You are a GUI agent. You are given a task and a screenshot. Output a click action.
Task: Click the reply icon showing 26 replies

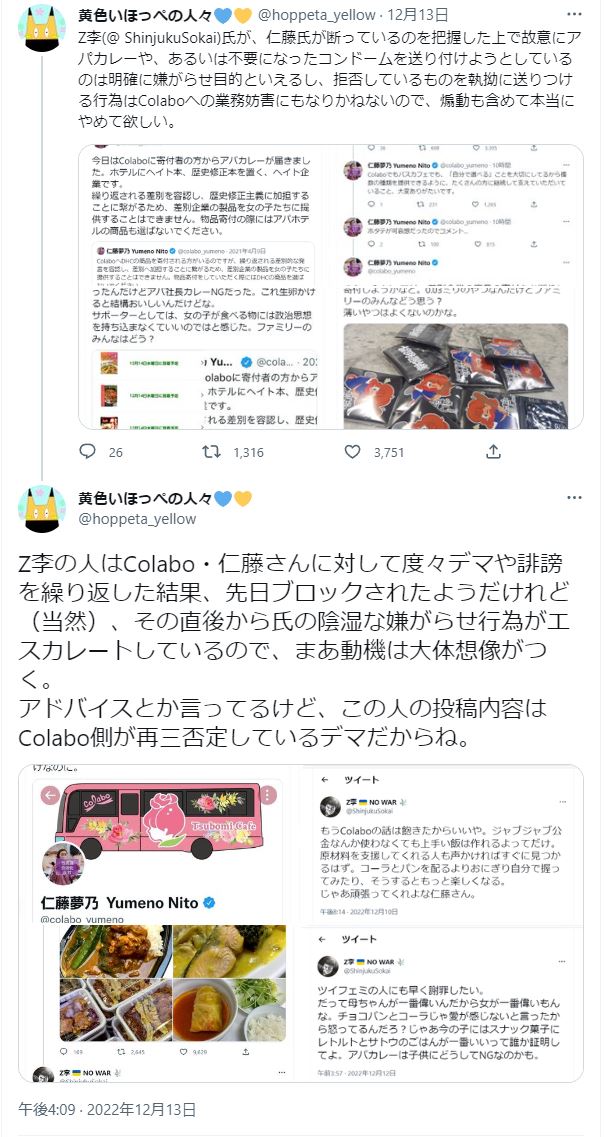pos(88,452)
